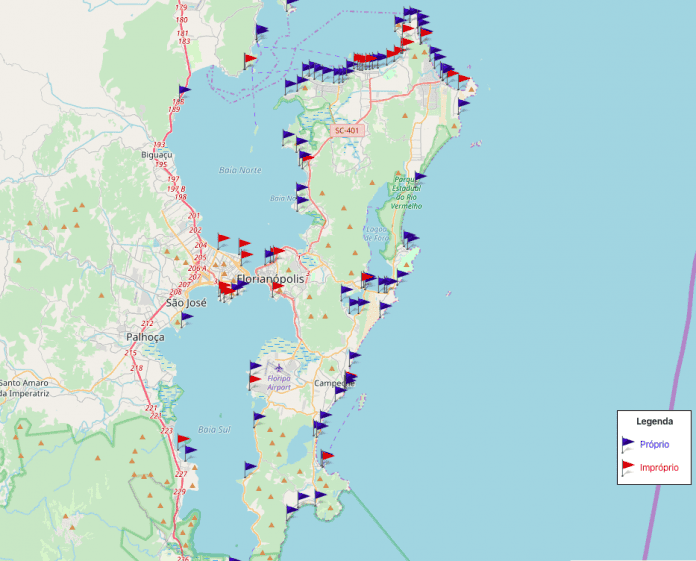Click the SC-401 road shield

[345, 130]
